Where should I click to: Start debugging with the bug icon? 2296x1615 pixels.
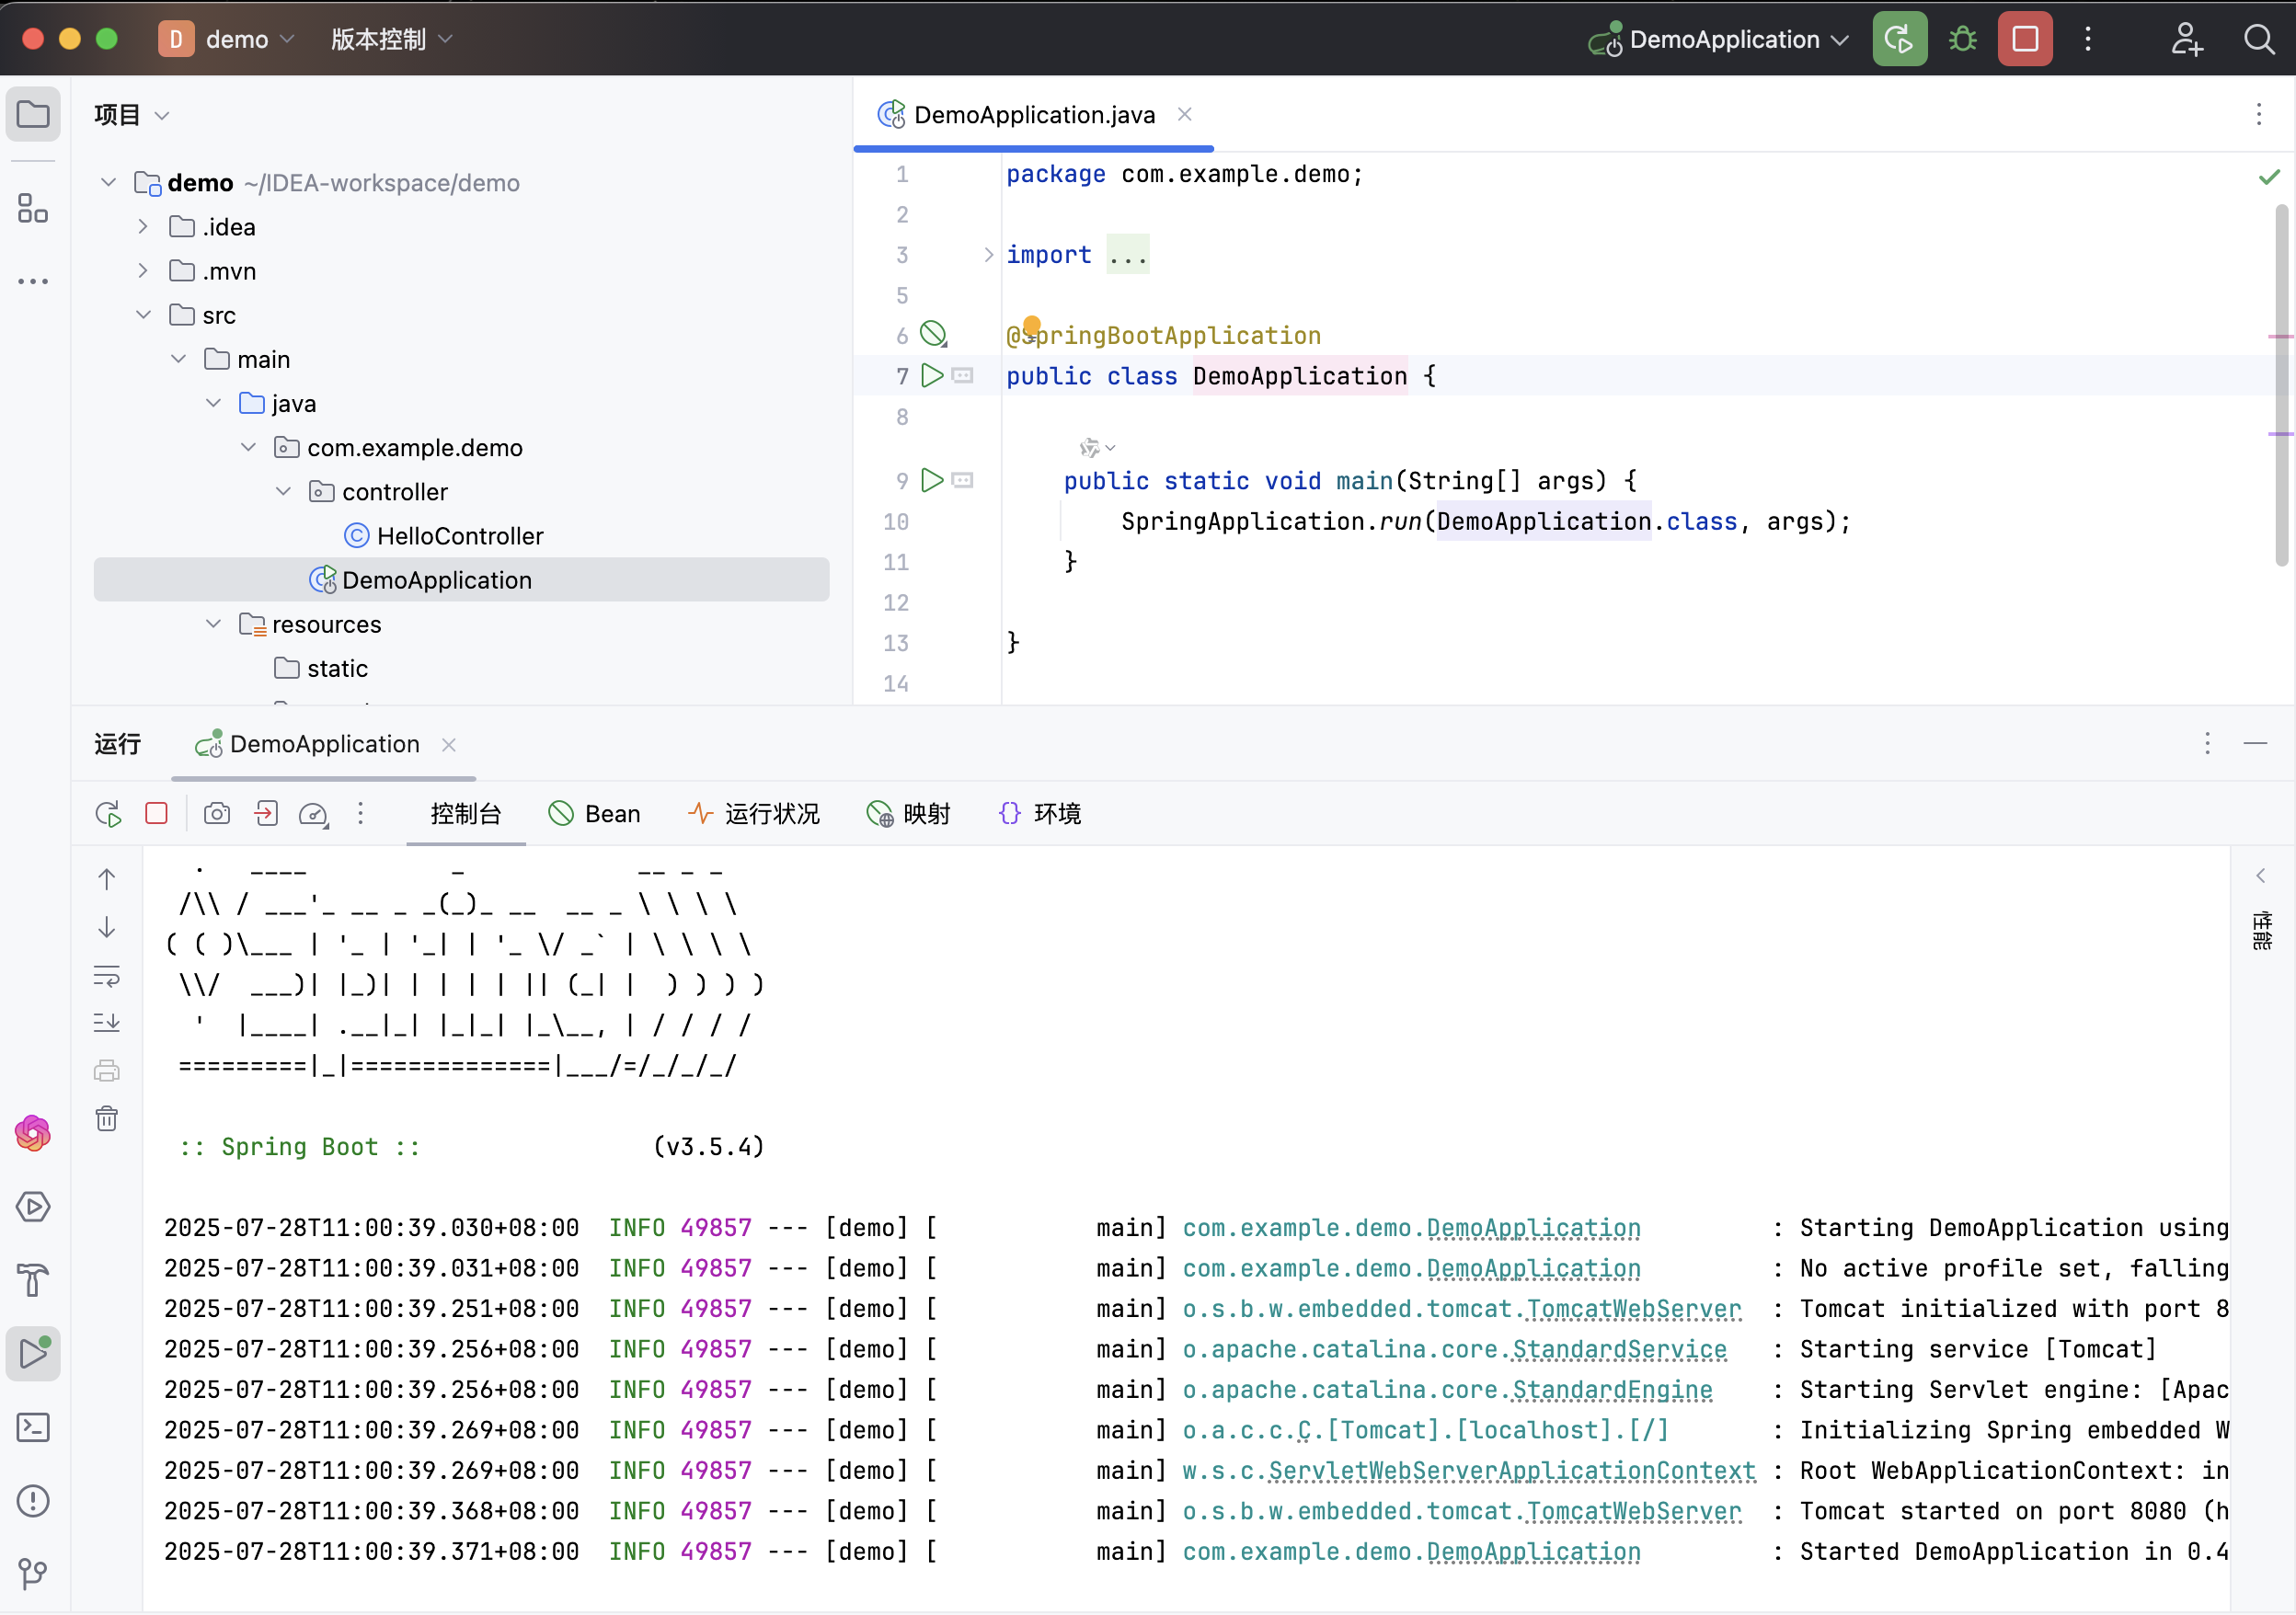(1962, 39)
